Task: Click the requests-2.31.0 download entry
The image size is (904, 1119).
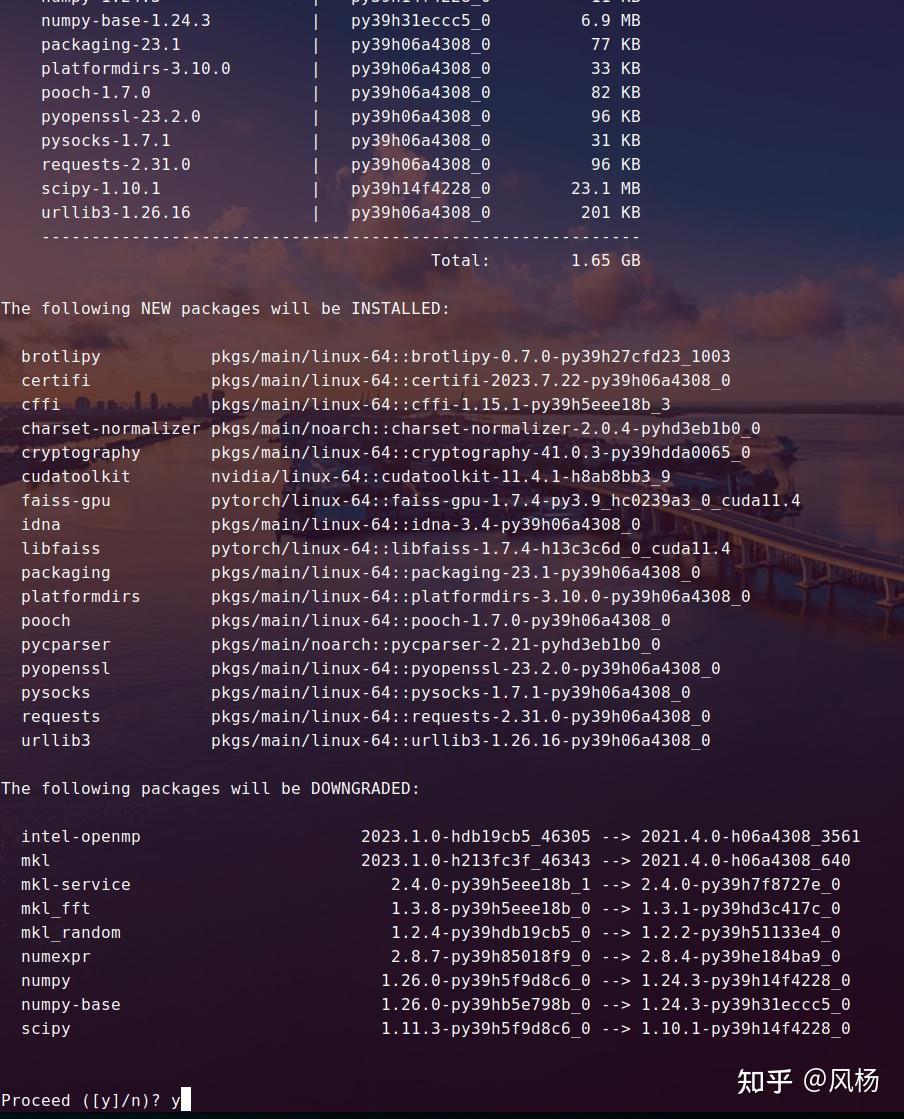Action: point(300,164)
